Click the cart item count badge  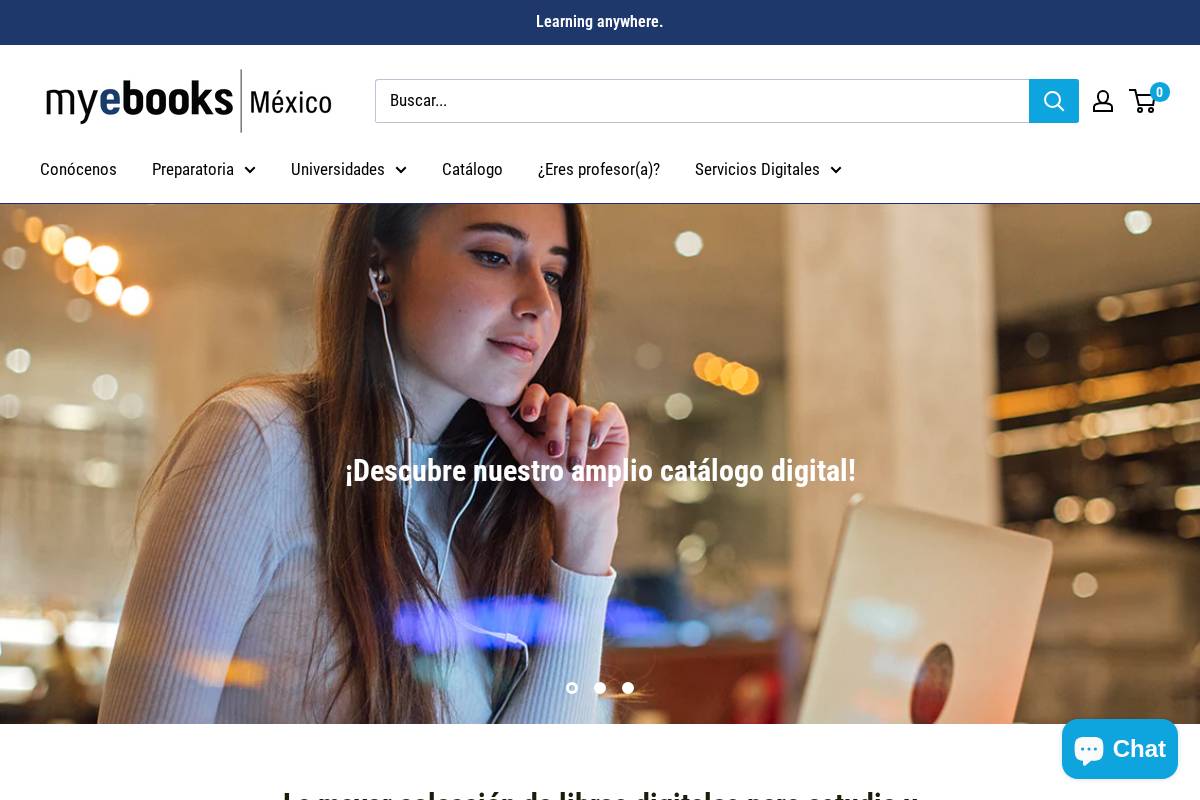pos(1159,92)
